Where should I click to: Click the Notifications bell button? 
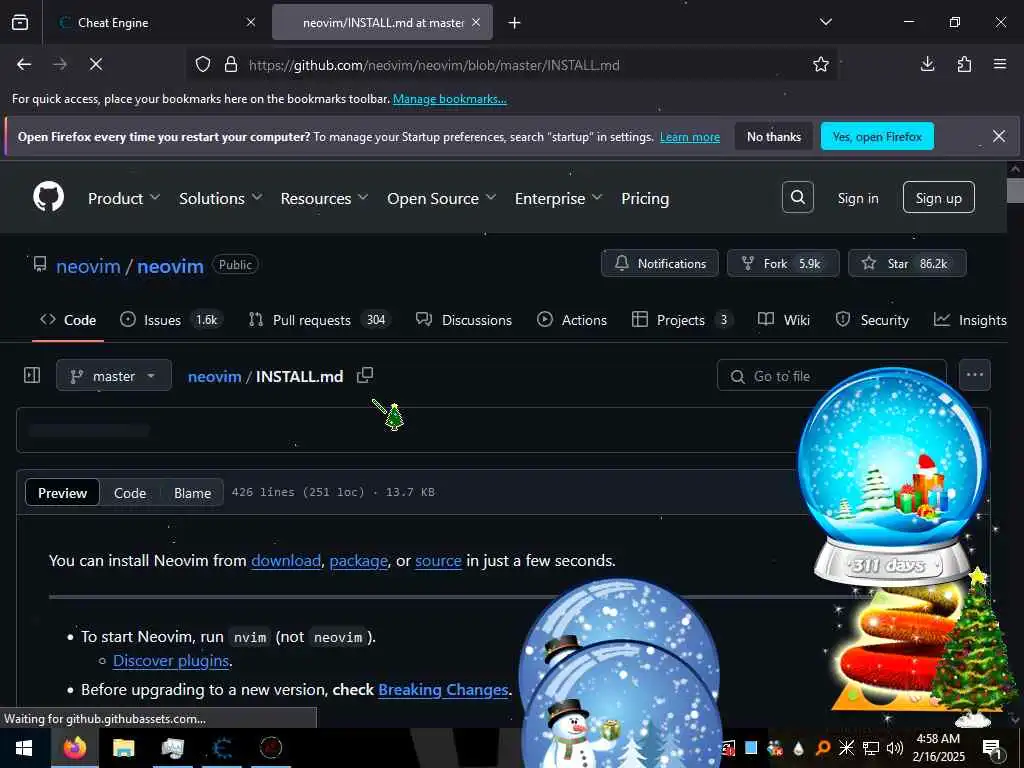(660, 263)
